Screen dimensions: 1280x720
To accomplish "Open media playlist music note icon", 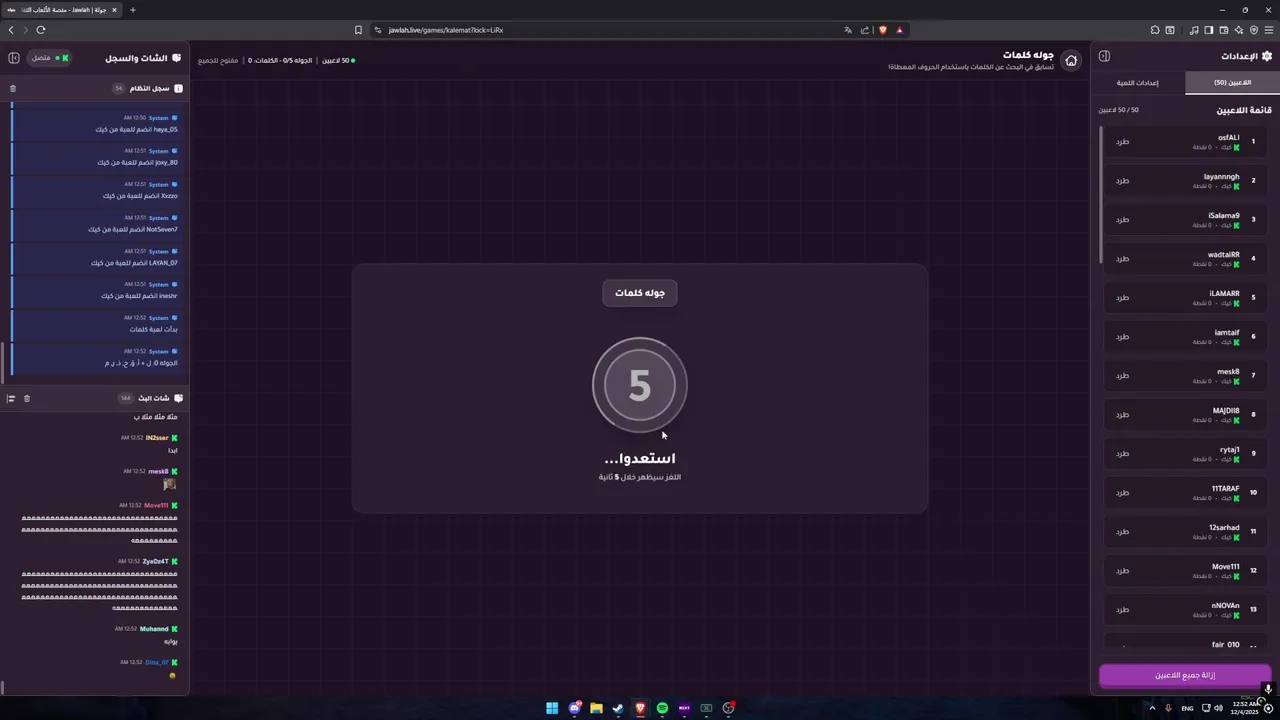I will (x=1193, y=30).
